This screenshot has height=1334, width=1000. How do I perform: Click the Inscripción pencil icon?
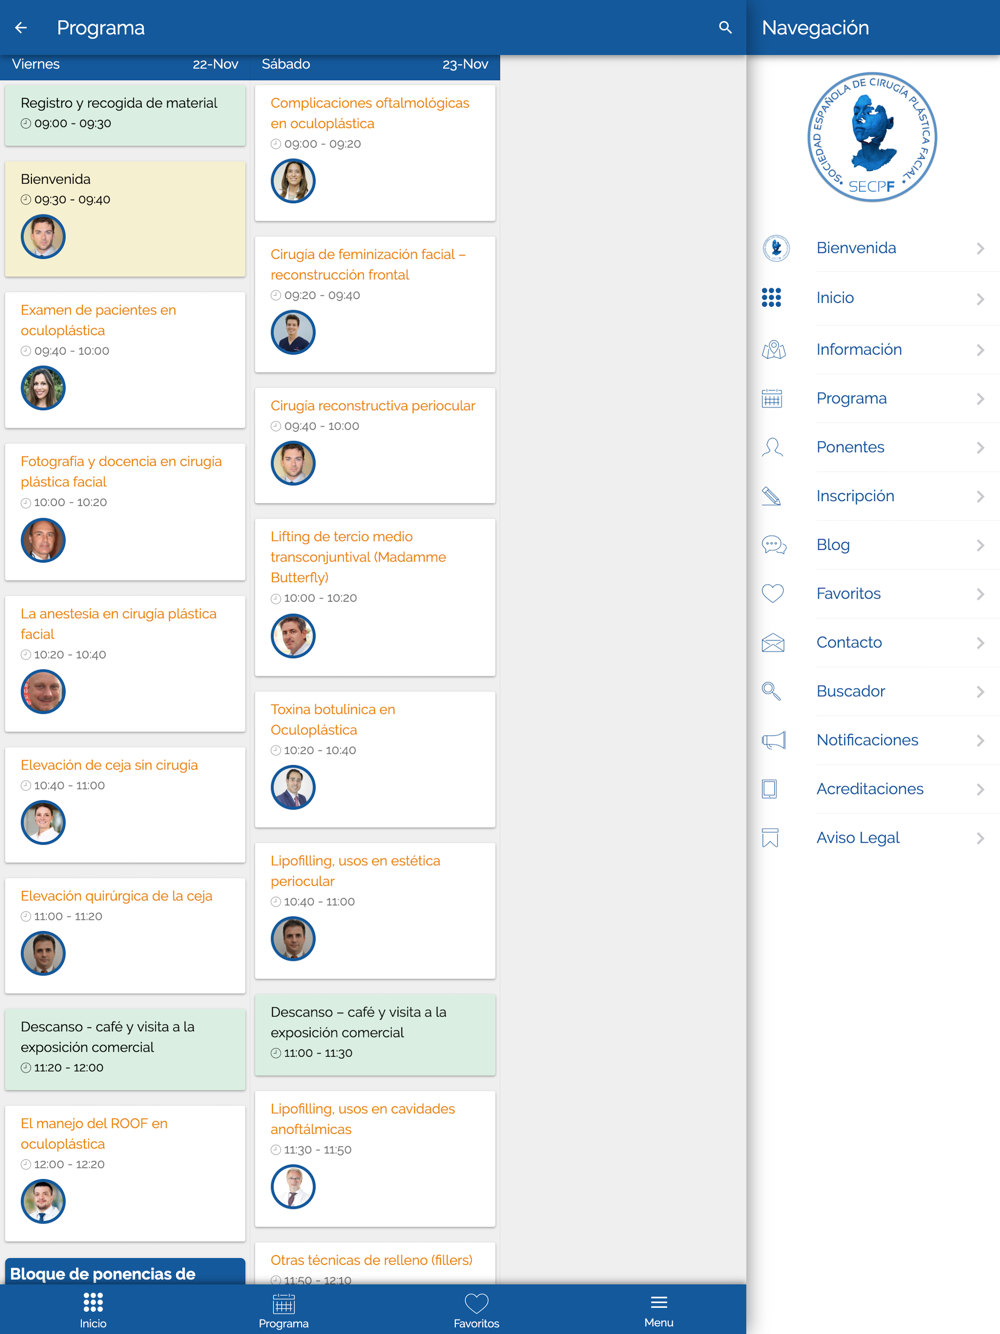[x=771, y=496]
